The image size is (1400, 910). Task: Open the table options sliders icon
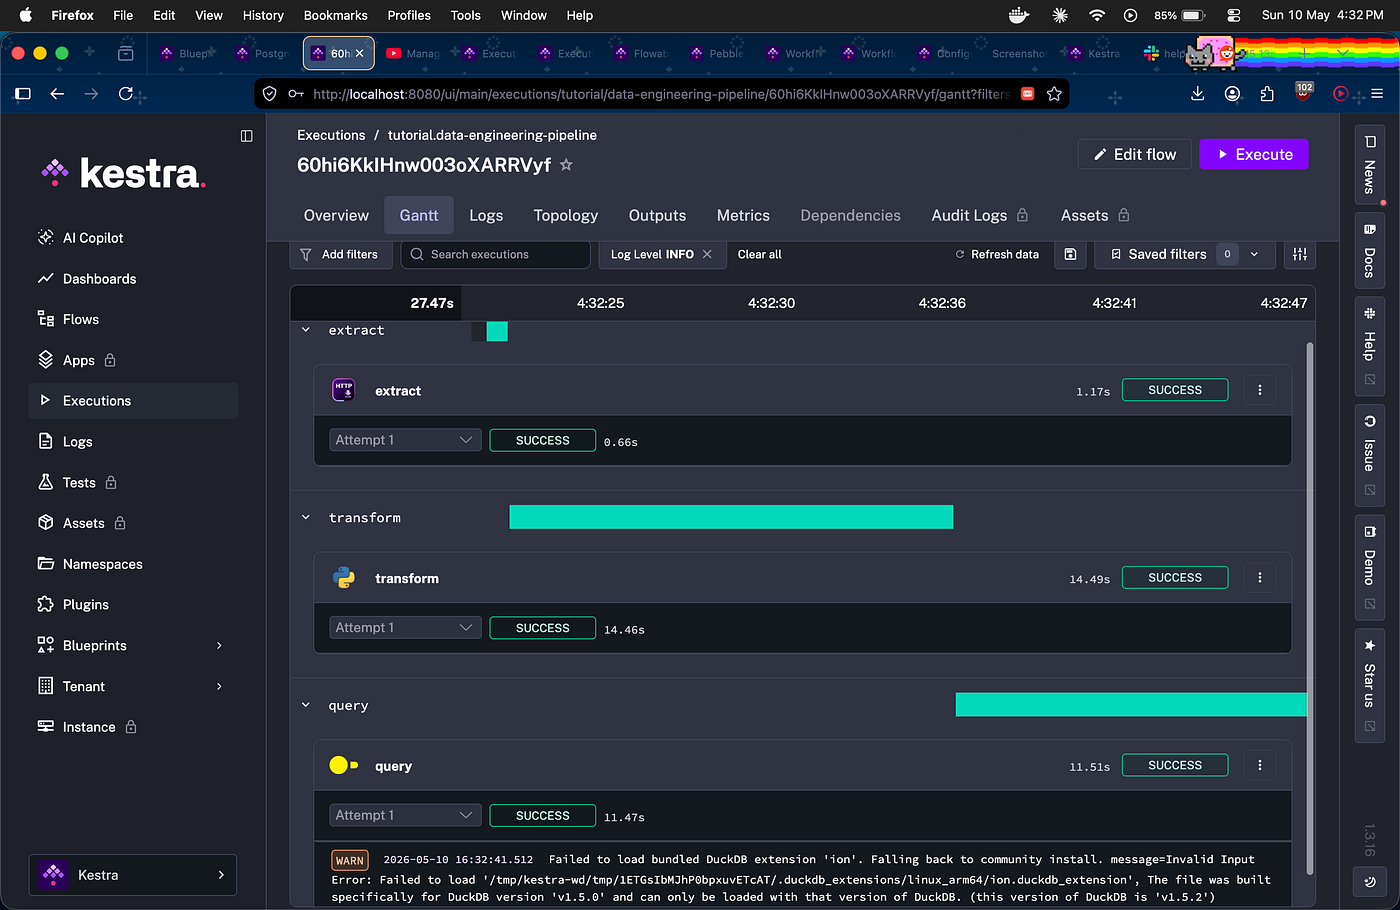(1300, 255)
